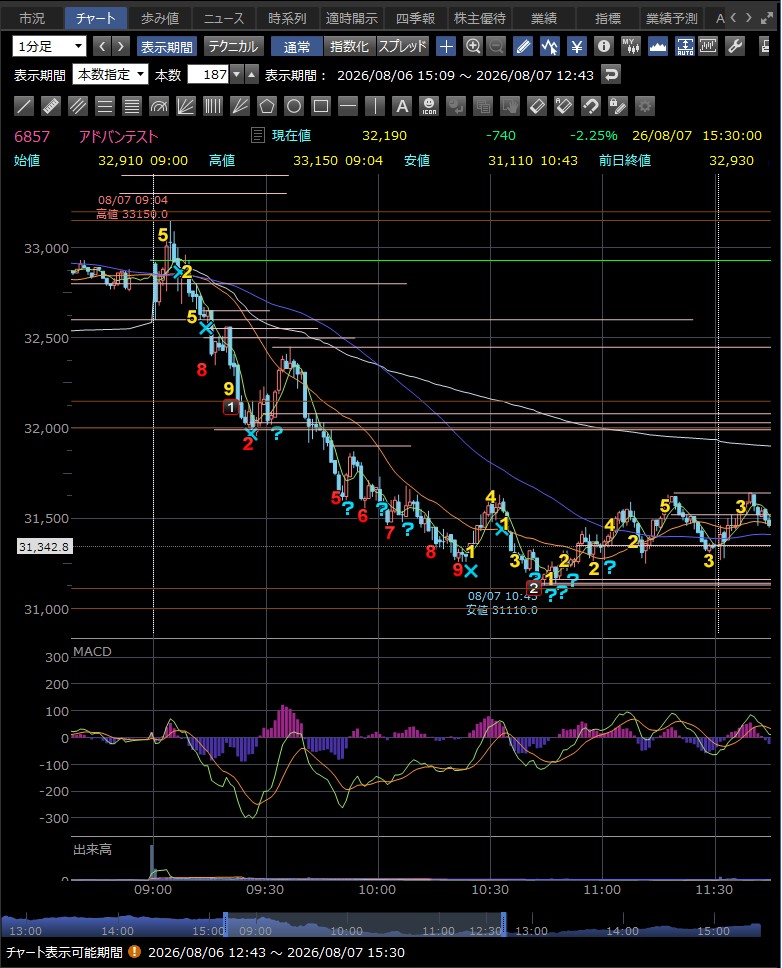Decrease bar count with down arrow

tap(236, 75)
